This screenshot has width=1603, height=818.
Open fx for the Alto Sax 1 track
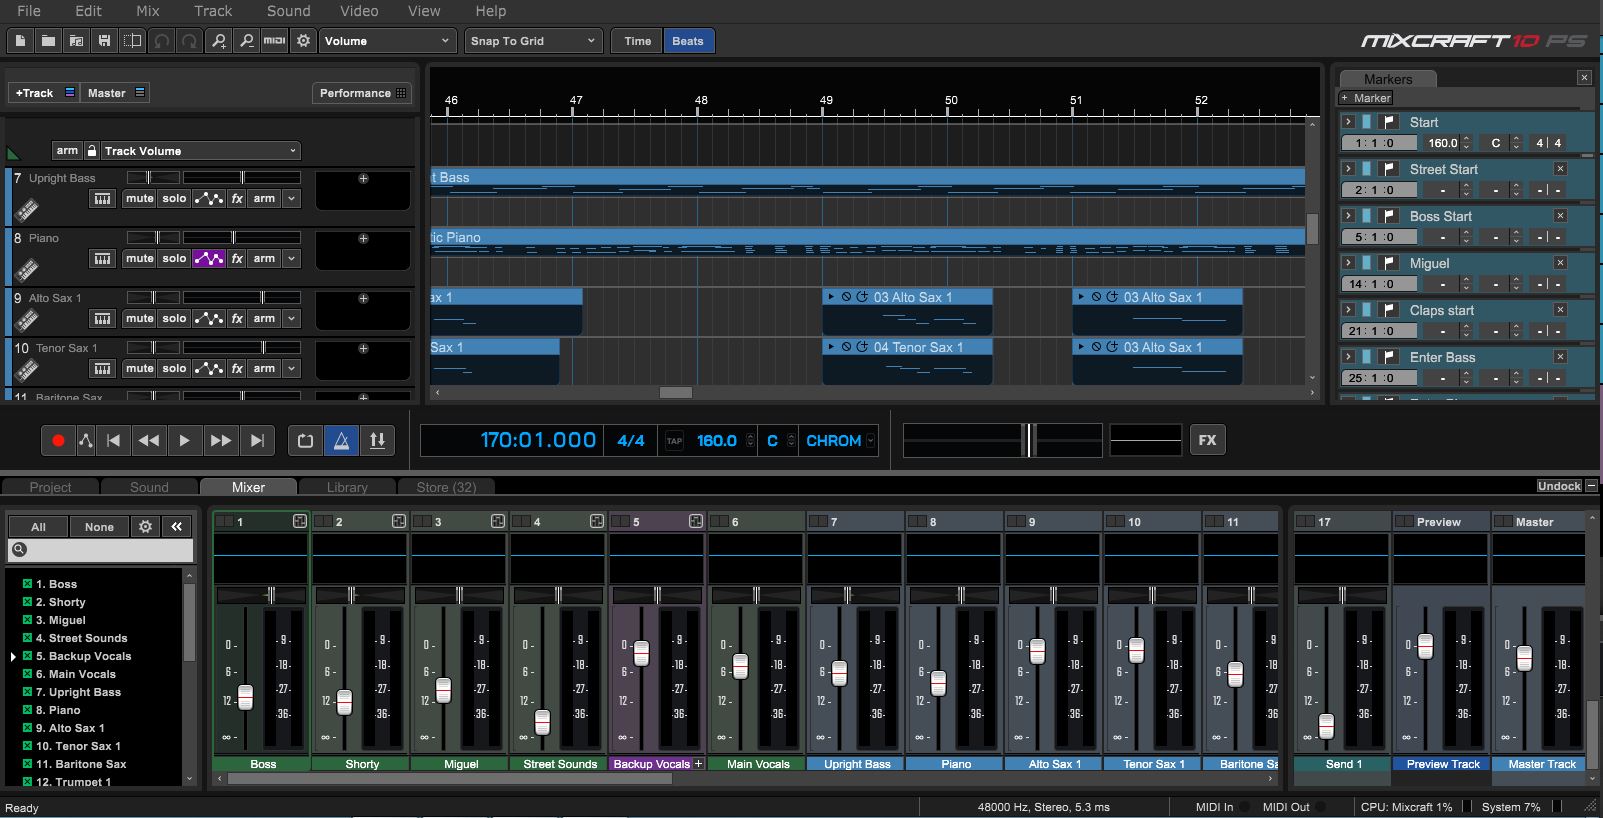point(237,319)
